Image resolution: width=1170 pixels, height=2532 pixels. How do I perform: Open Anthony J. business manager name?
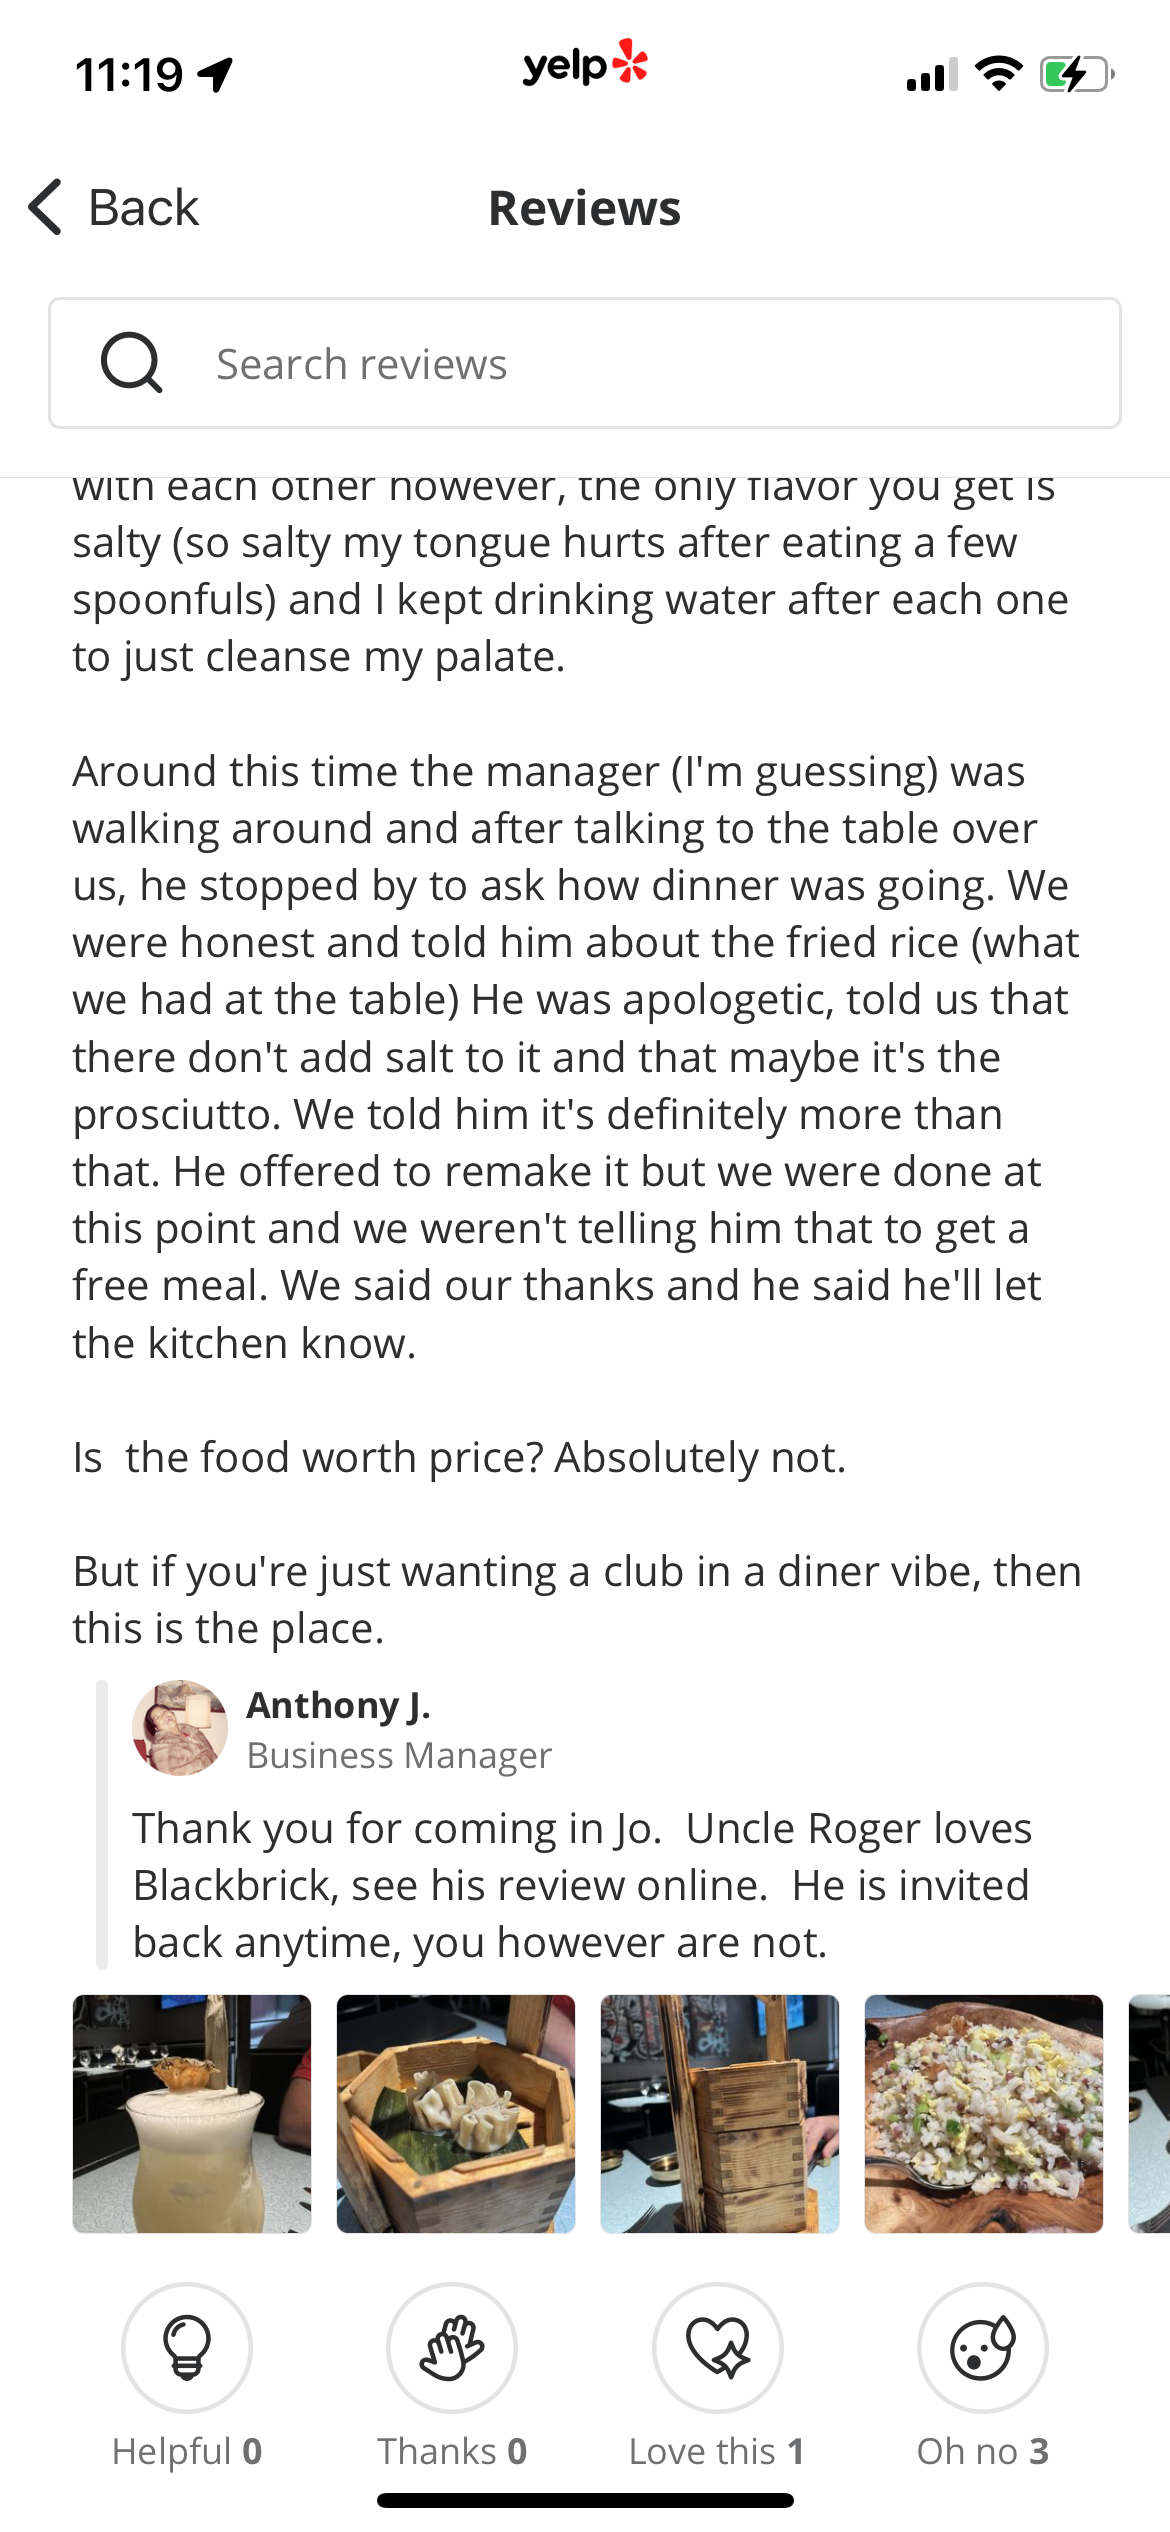click(338, 1705)
